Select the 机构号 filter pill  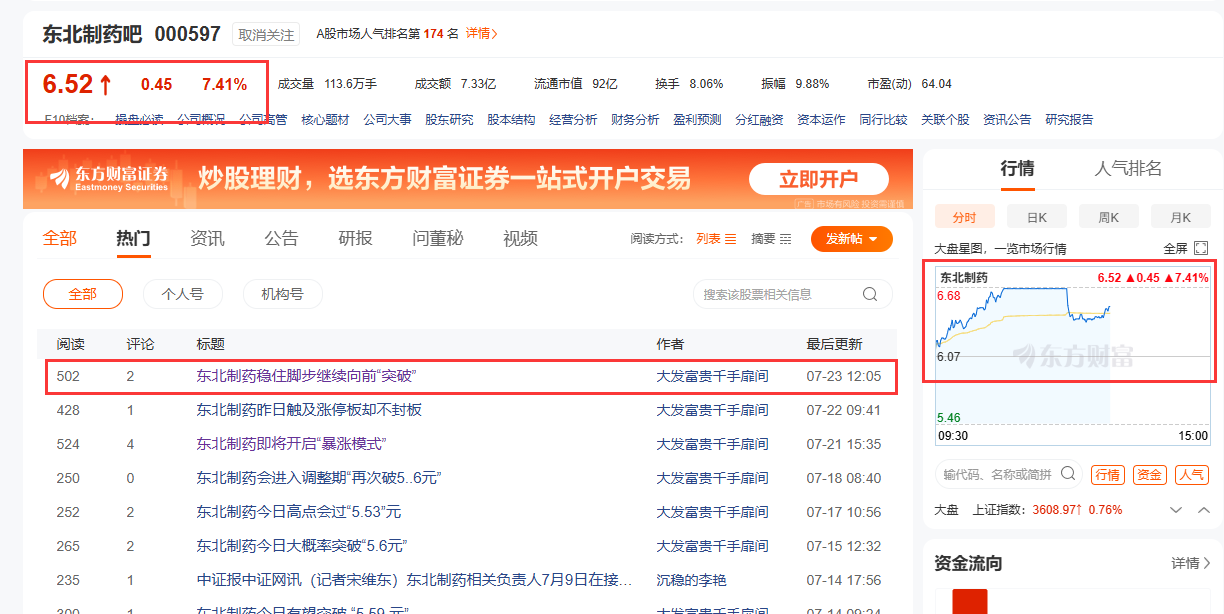click(283, 294)
